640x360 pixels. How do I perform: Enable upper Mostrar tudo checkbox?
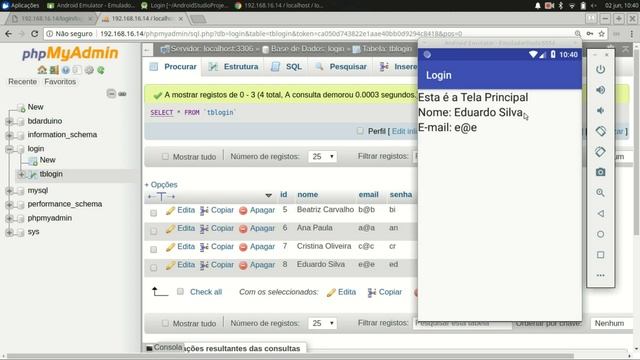point(165,156)
